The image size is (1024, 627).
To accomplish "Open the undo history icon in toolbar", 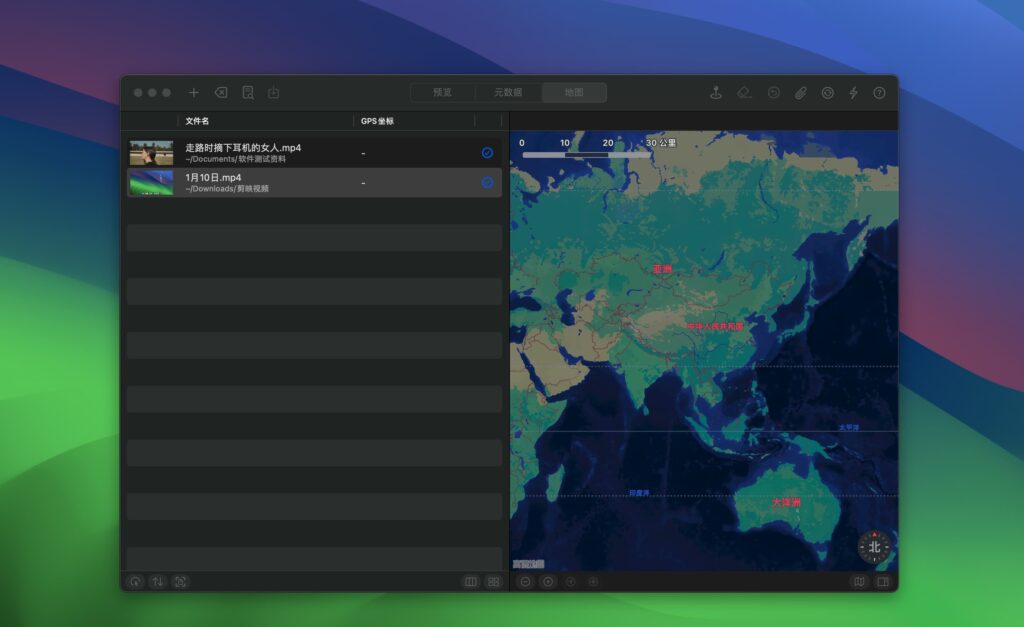I will pyautogui.click(x=771, y=92).
